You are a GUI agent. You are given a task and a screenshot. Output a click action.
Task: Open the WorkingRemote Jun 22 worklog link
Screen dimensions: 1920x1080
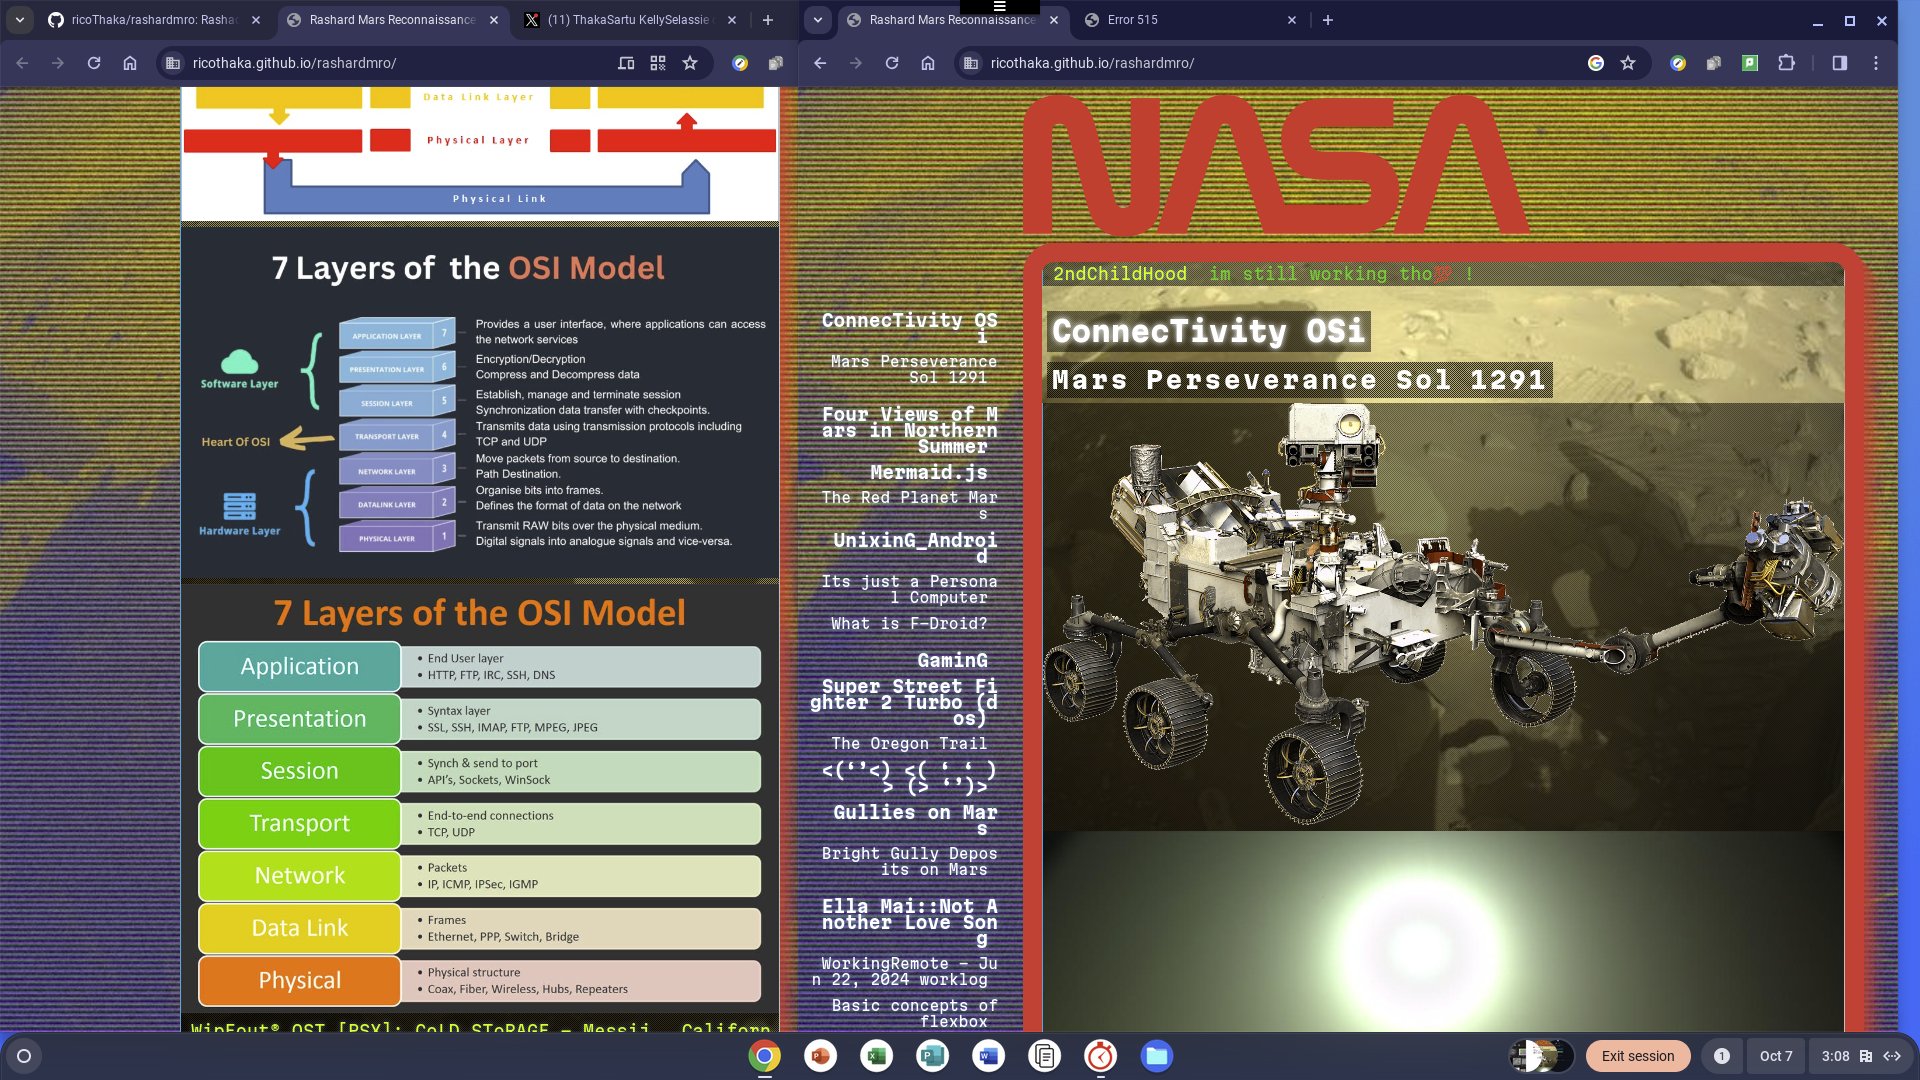904,971
